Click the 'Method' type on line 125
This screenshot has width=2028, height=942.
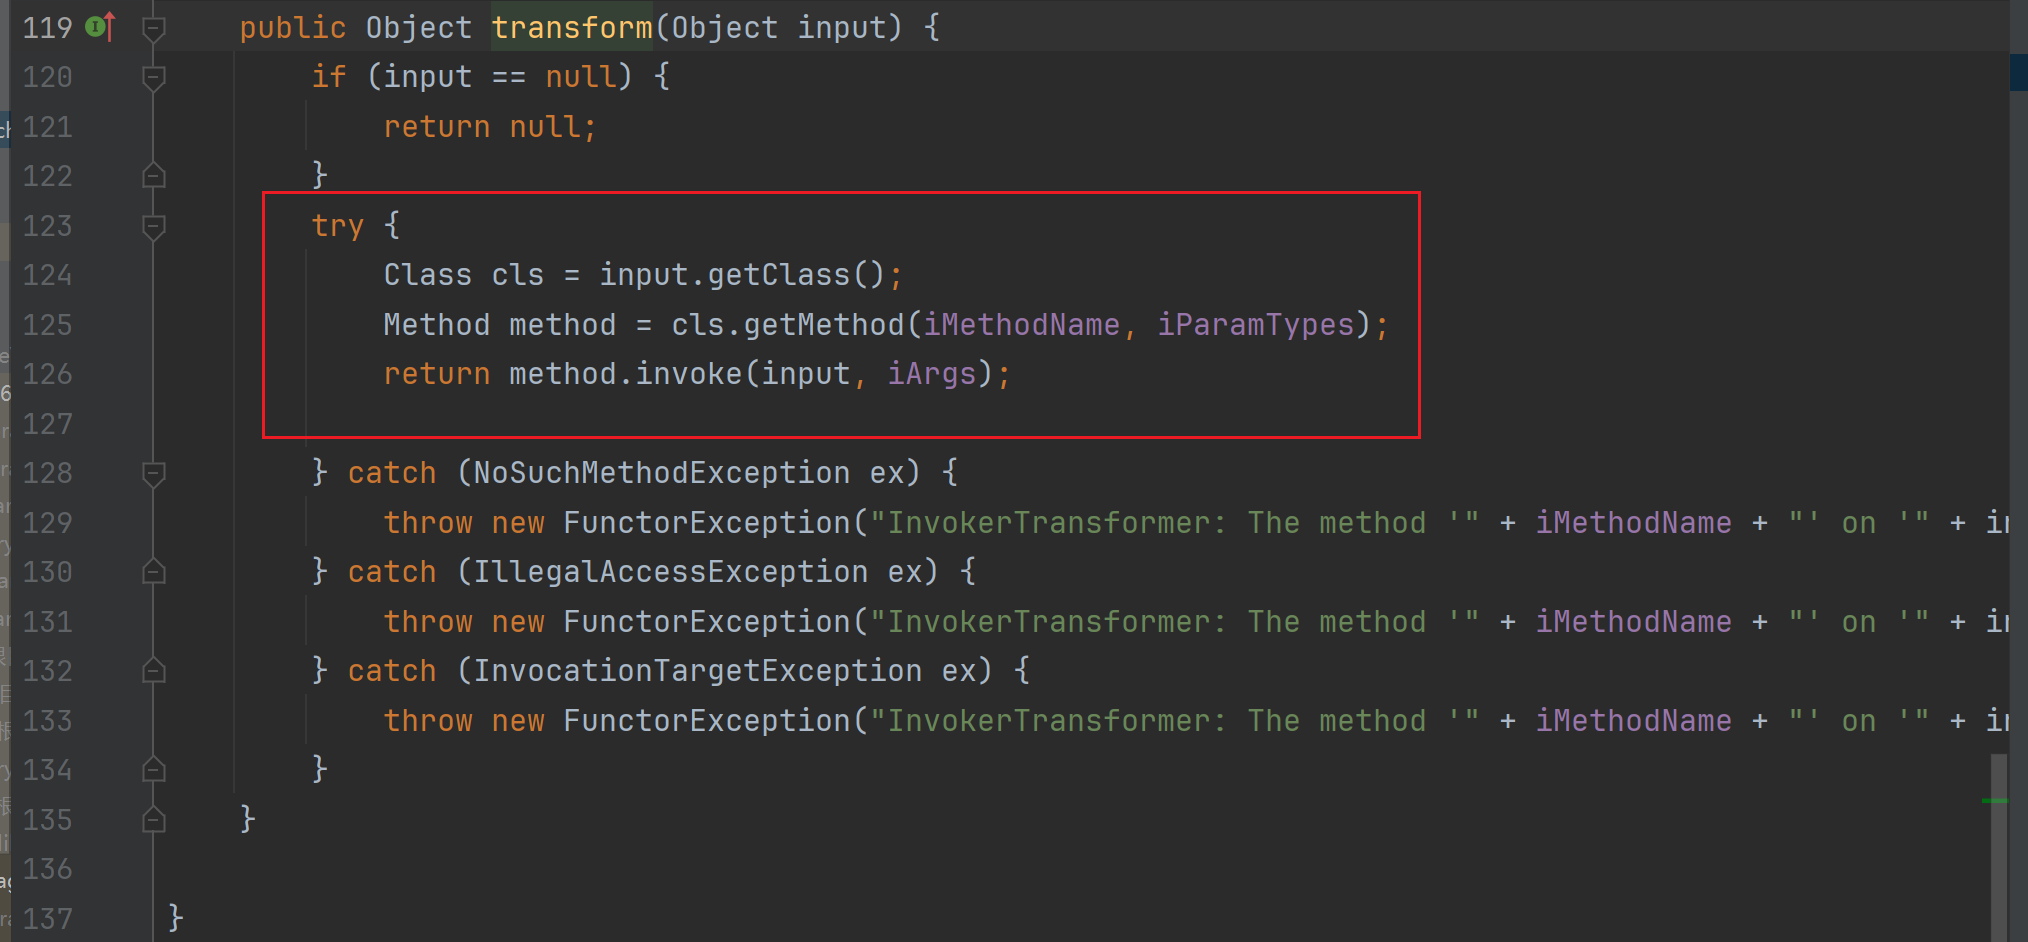(x=437, y=325)
